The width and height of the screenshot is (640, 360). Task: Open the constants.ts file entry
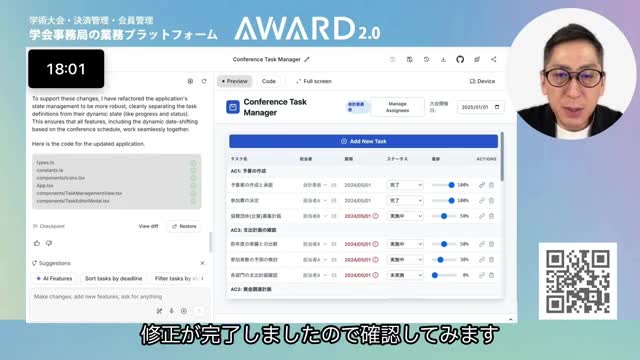point(50,170)
